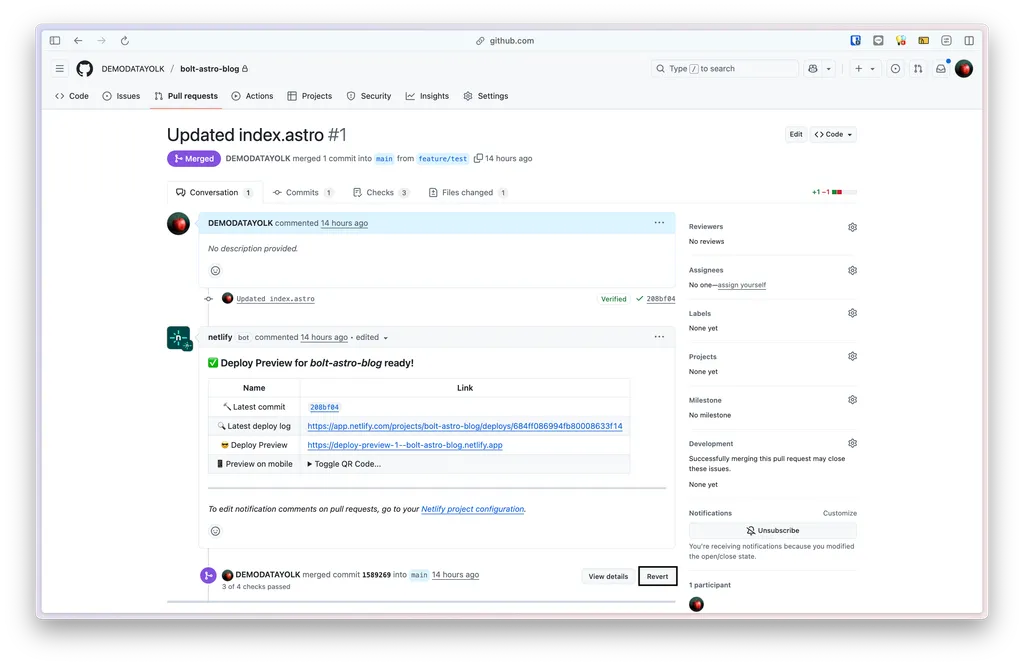Switch to the Conversation tab
1024x666 pixels.
point(214,193)
